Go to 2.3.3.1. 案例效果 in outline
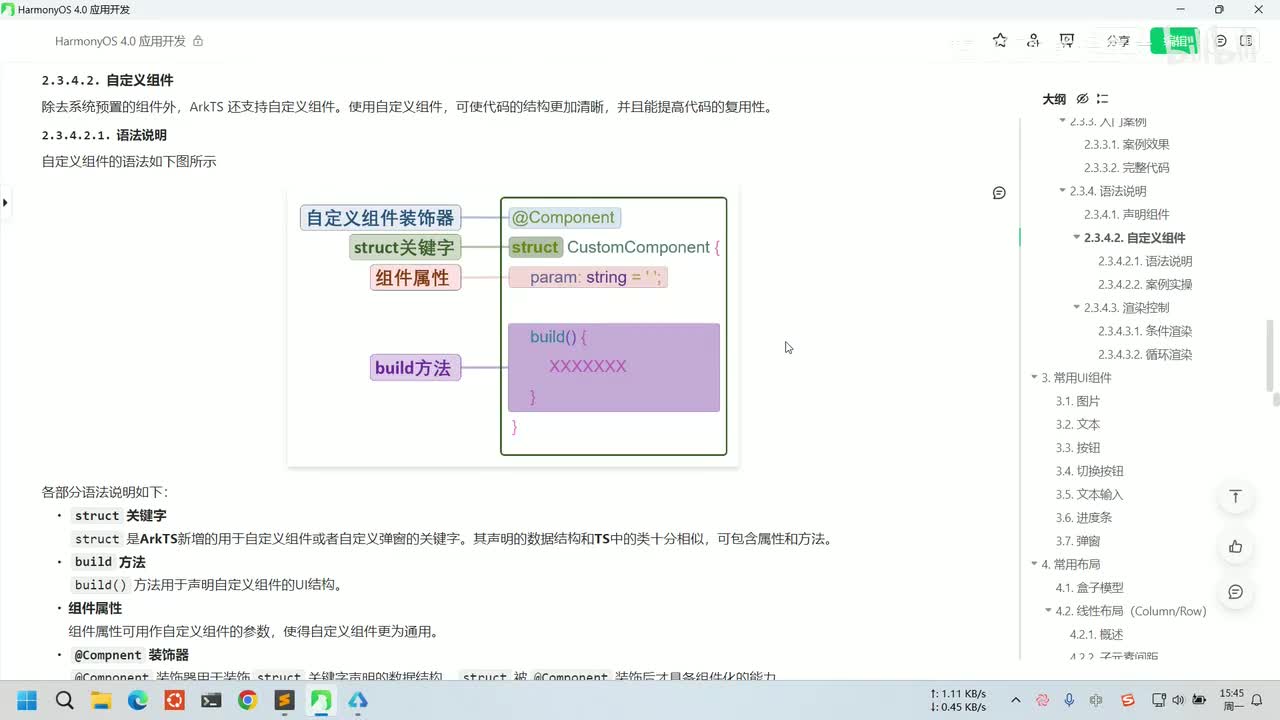The image size is (1280, 720). pyautogui.click(x=1126, y=145)
